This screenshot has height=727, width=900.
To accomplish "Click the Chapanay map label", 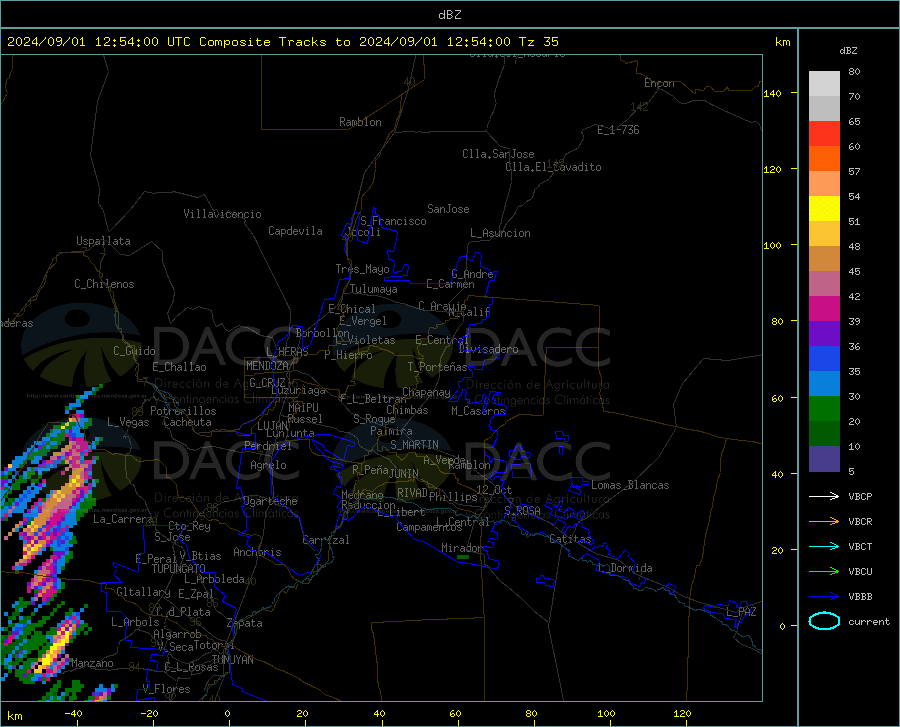I will coord(426,392).
